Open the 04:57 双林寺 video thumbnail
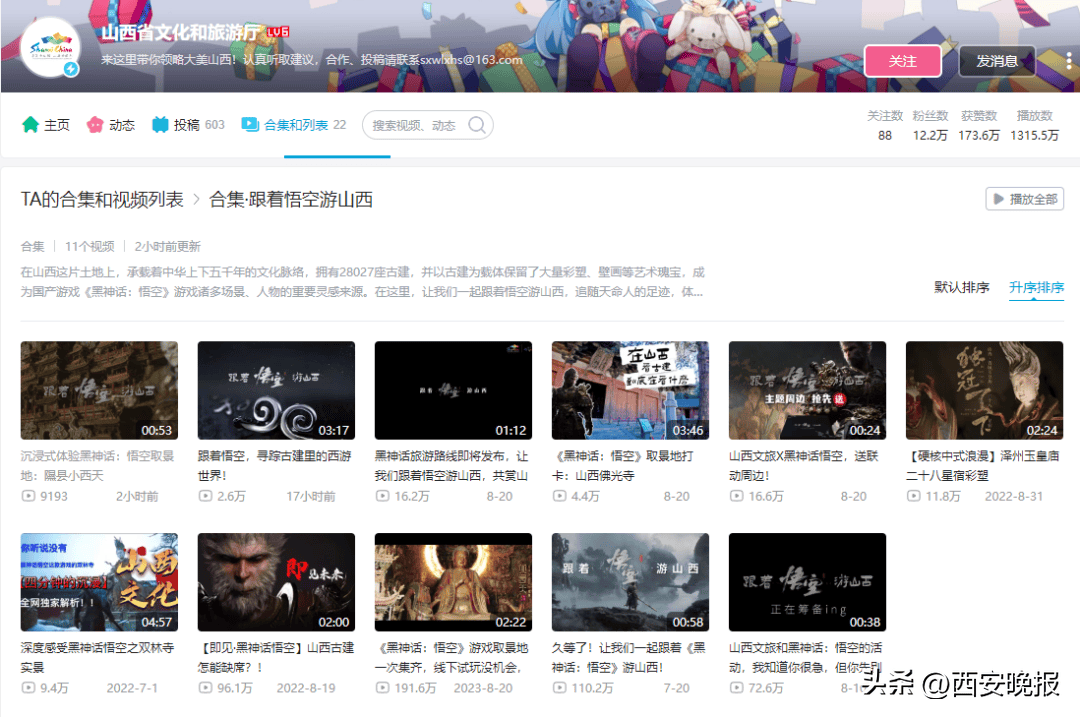This screenshot has width=1080, height=717. (99, 582)
